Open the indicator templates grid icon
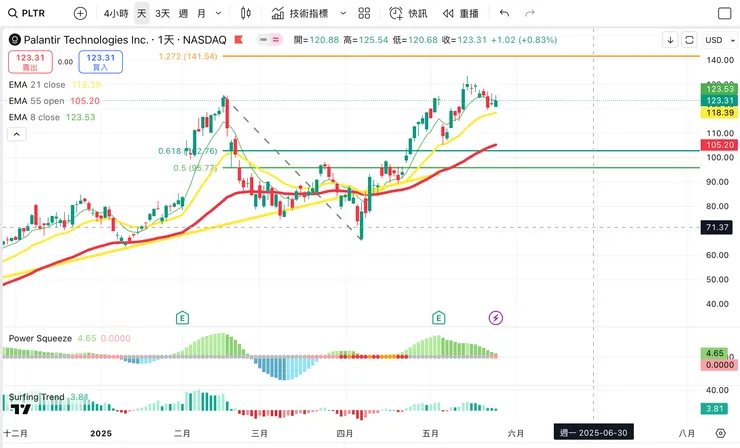This screenshot has width=740, height=448. pos(364,13)
